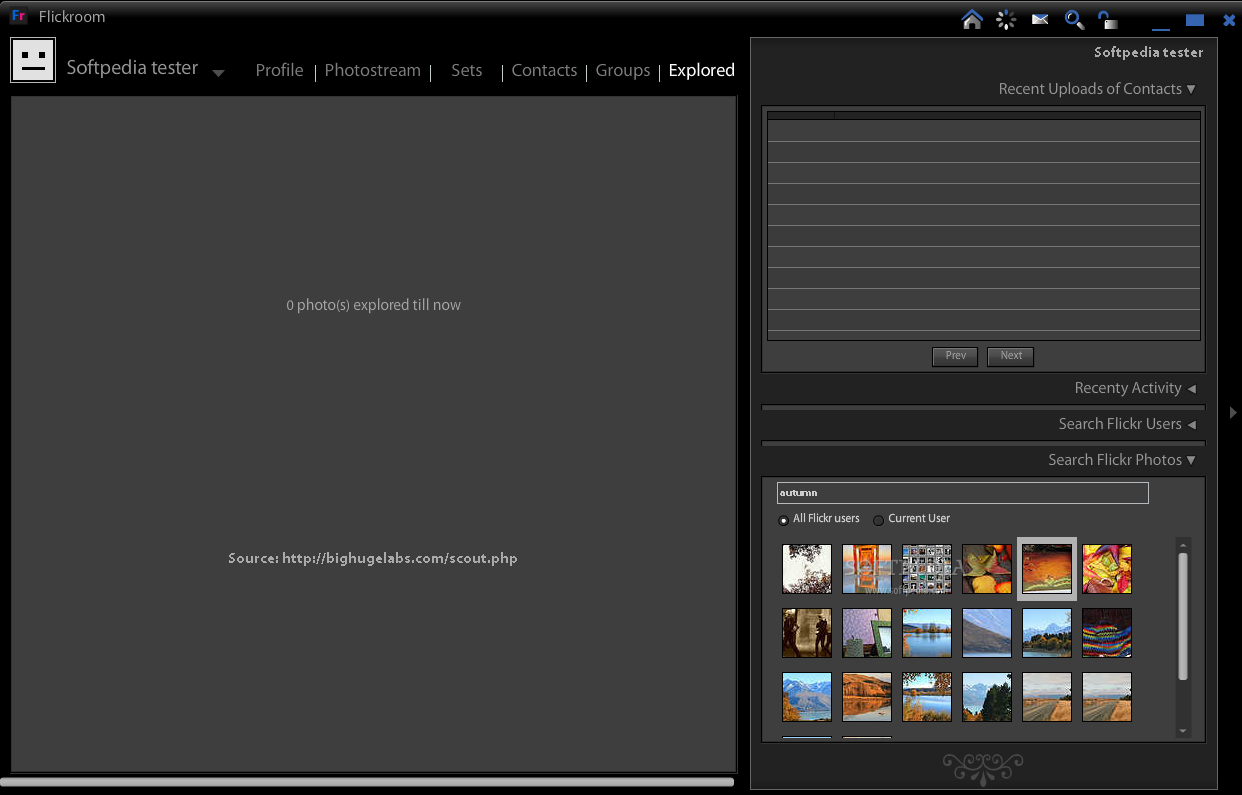Focus the autumn search input field
The height and width of the screenshot is (795, 1242).
[963, 493]
